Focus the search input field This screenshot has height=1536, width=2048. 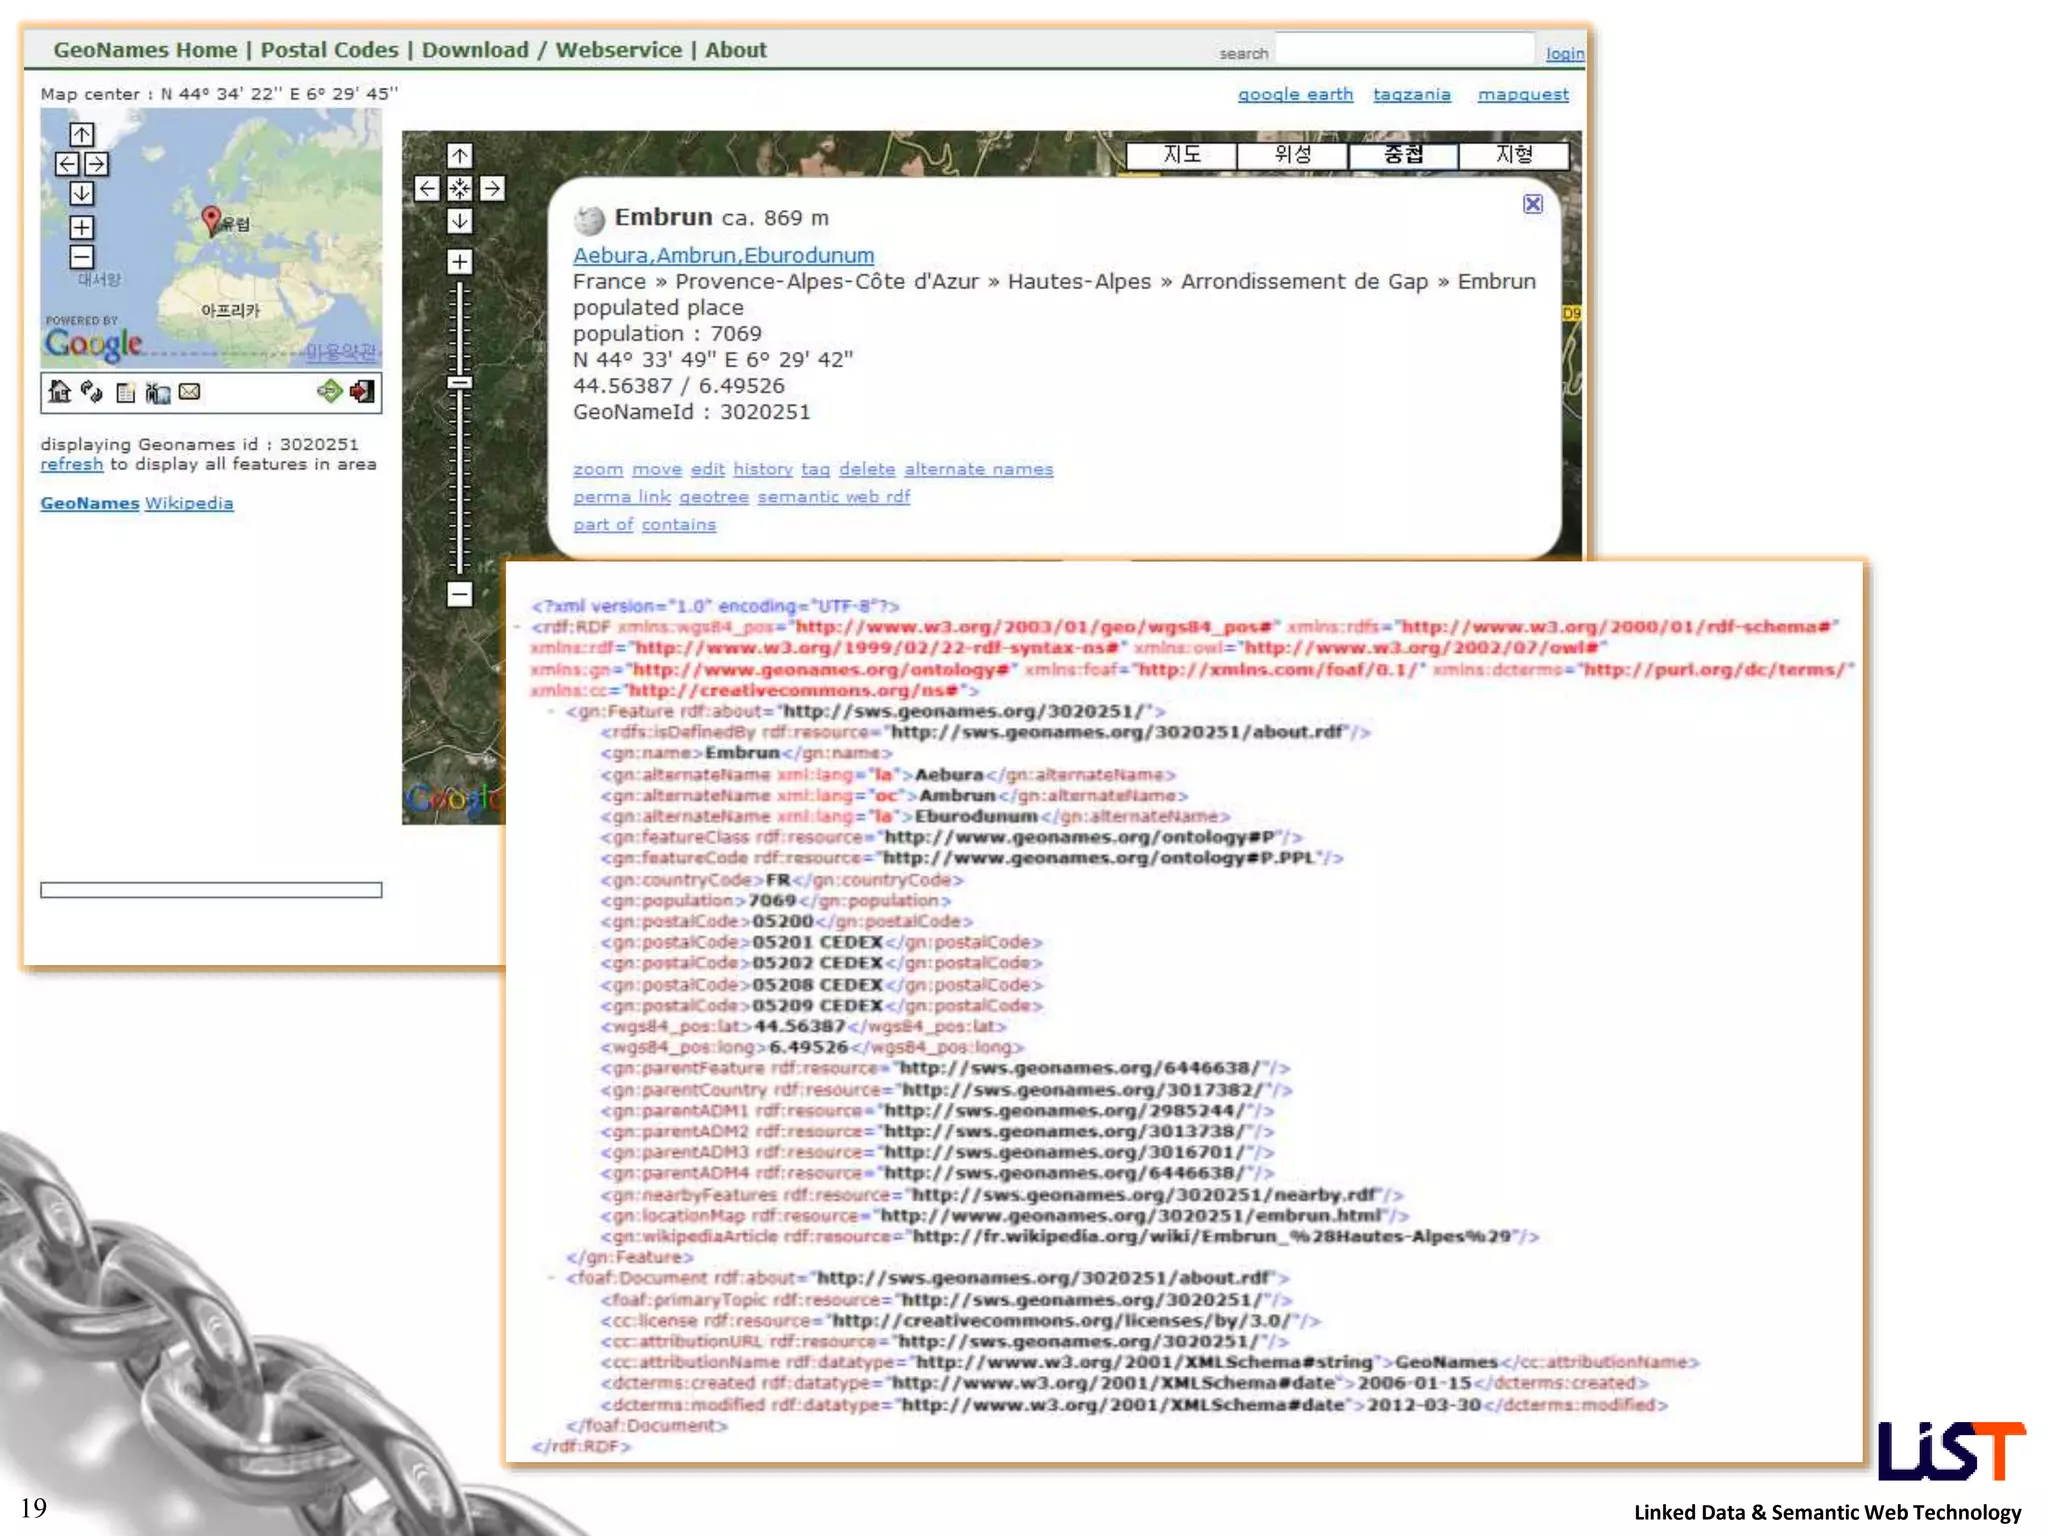point(1405,49)
